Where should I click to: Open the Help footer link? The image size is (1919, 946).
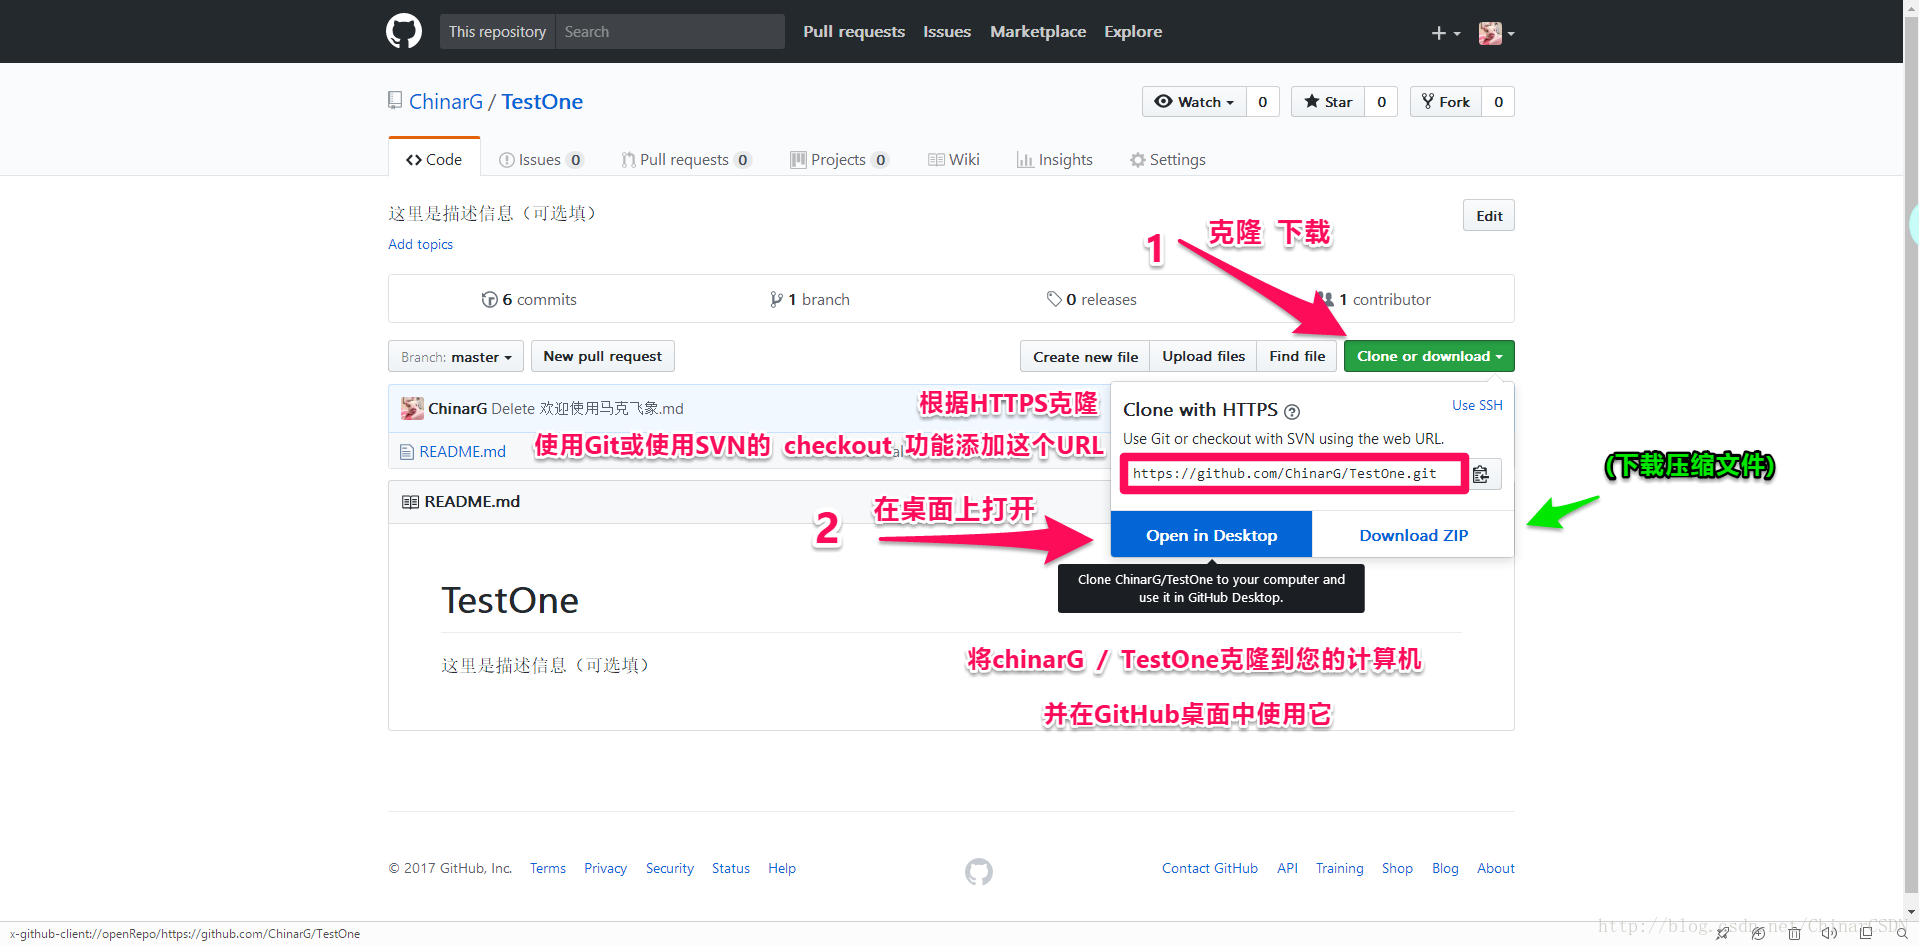tap(782, 868)
